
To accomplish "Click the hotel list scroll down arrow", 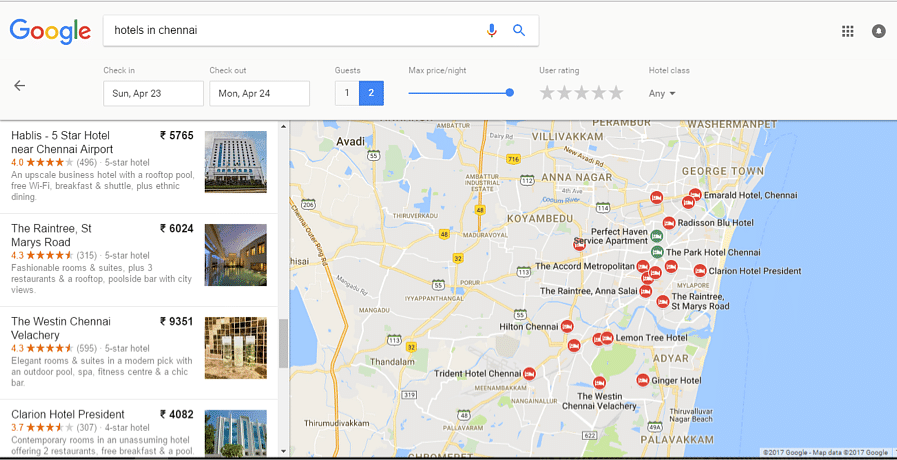I will pyautogui.click(x=284, y=451).
